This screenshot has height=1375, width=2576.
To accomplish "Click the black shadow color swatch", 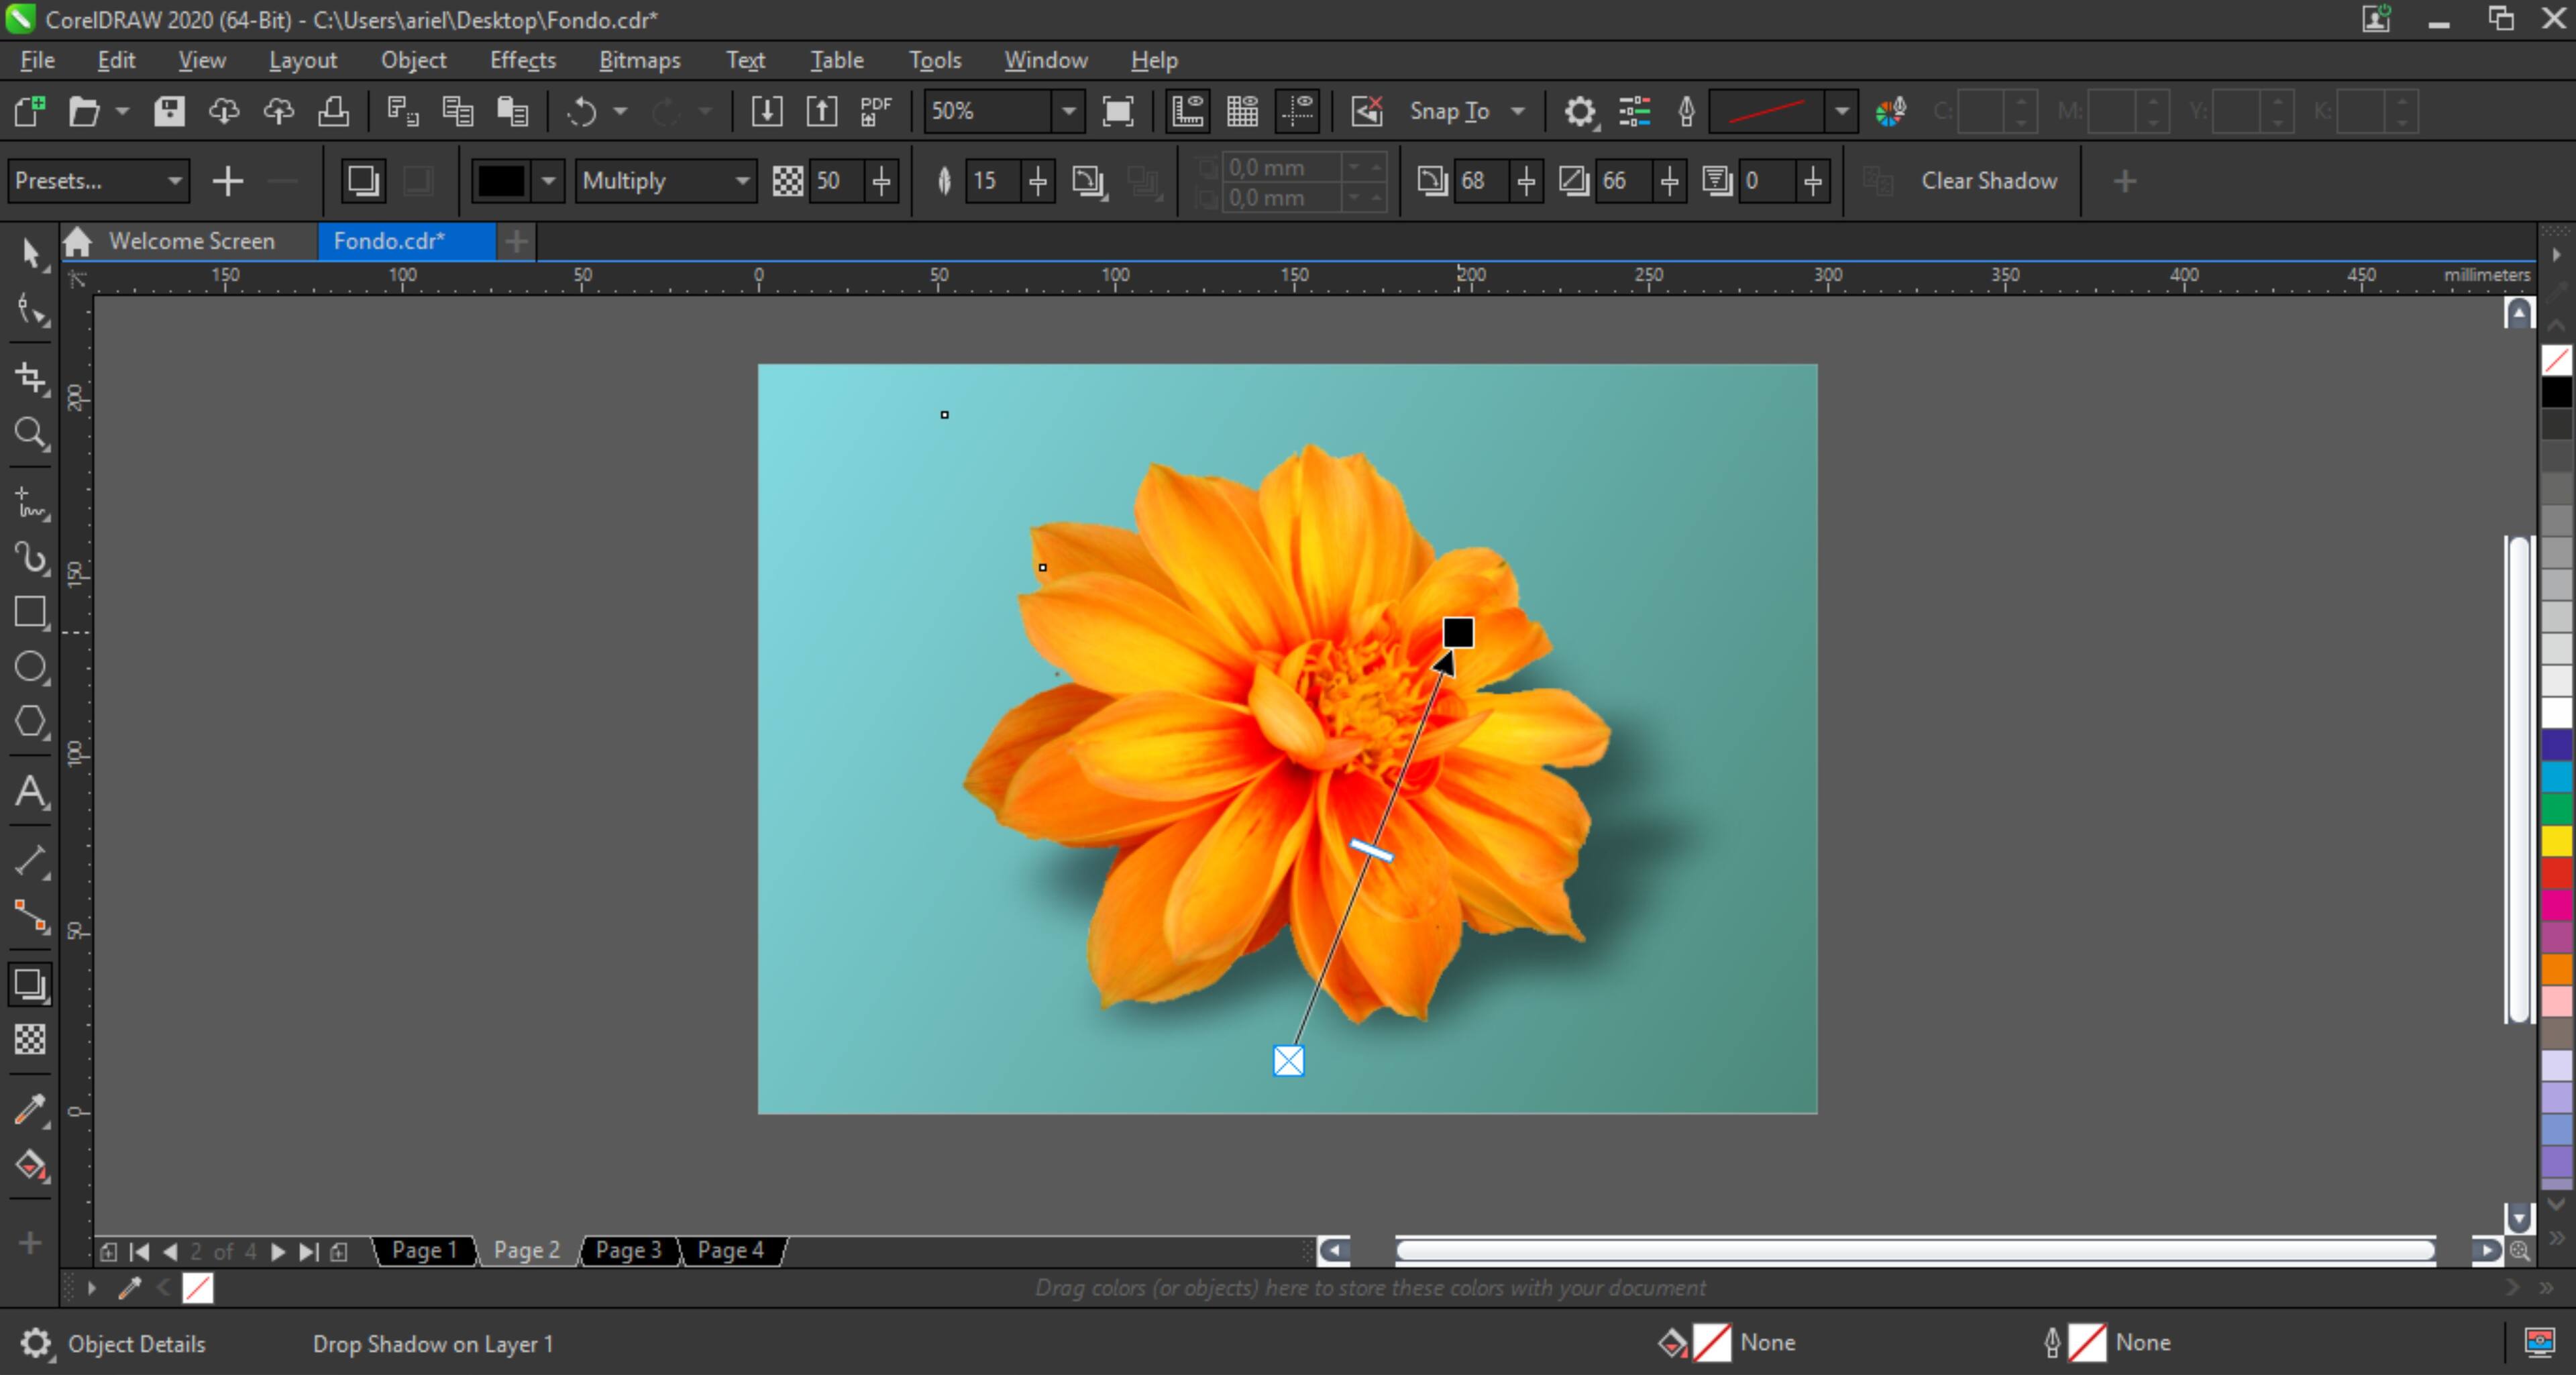I will click(501, 181).
